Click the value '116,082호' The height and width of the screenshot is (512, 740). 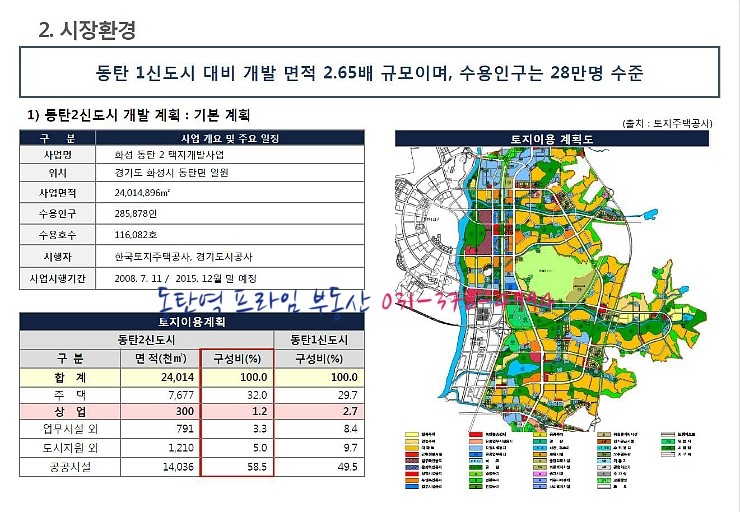(x=136, y=235)
